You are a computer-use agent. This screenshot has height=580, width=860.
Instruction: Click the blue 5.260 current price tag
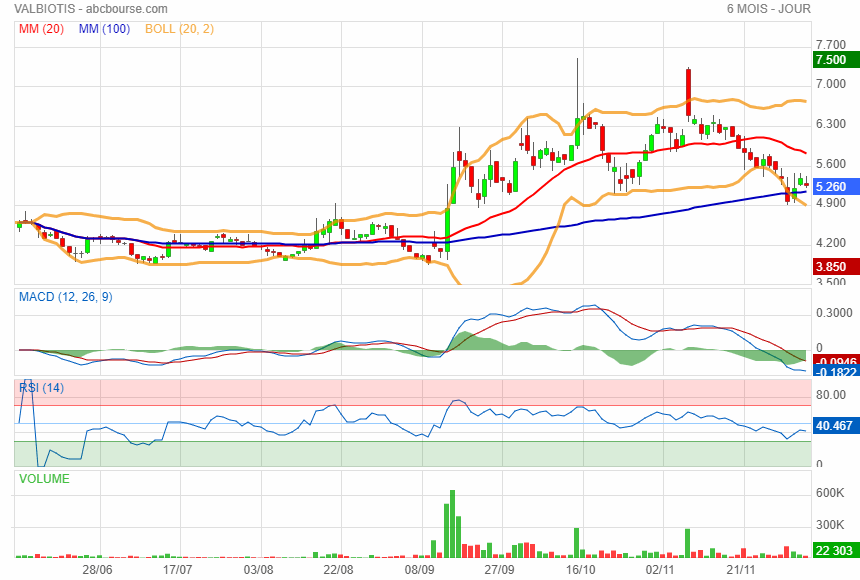[836, 187]
